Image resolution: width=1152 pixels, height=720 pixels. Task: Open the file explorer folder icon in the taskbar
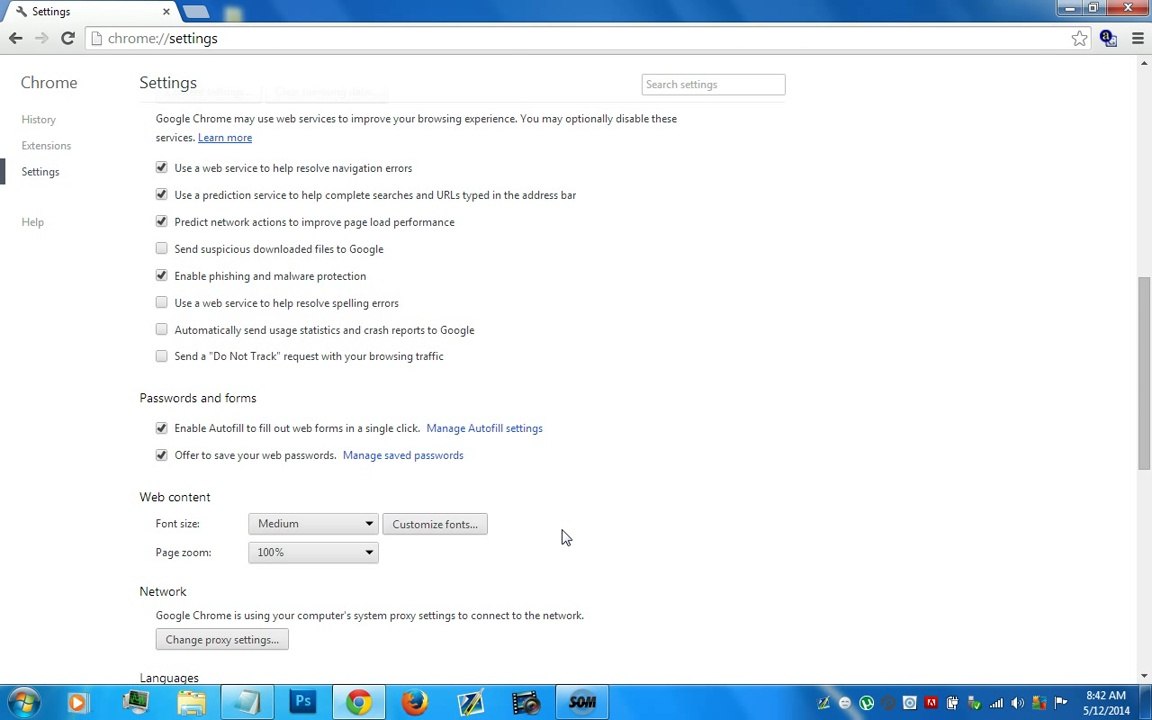[x=191, y=702]
